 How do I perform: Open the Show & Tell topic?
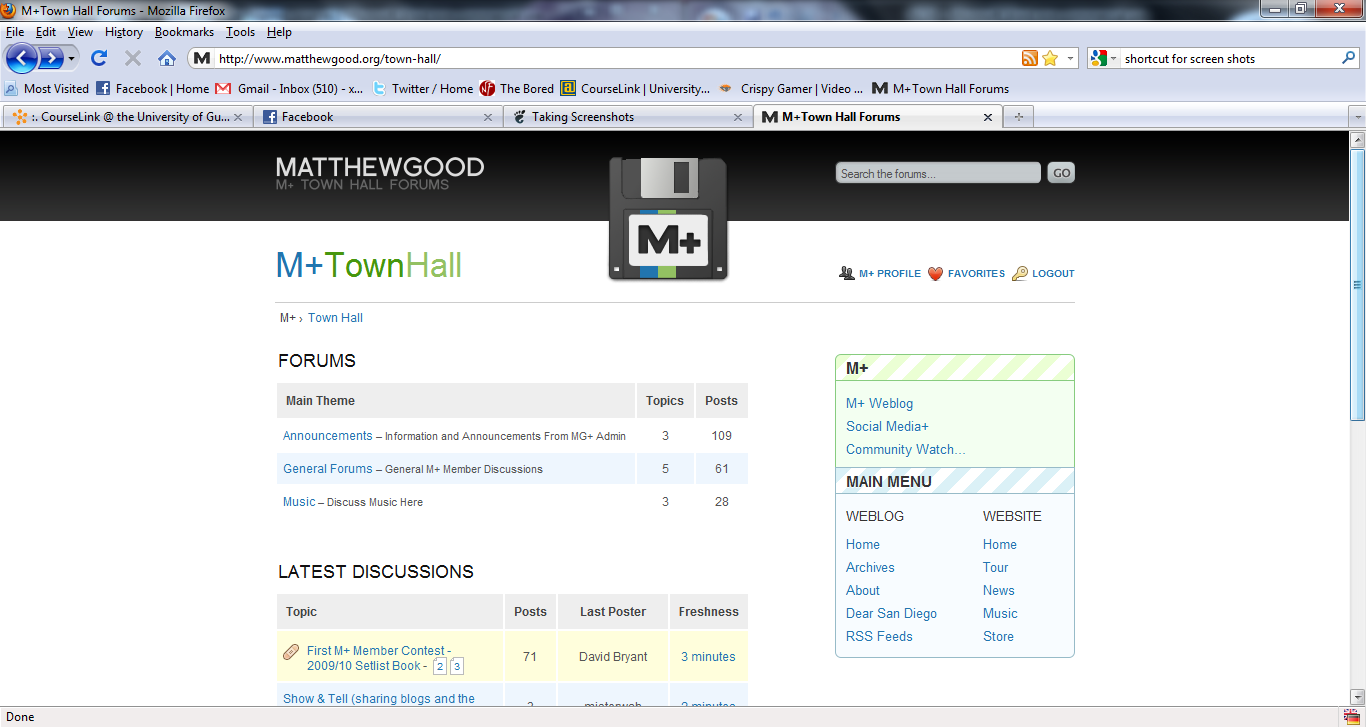[x=379, y=699]
